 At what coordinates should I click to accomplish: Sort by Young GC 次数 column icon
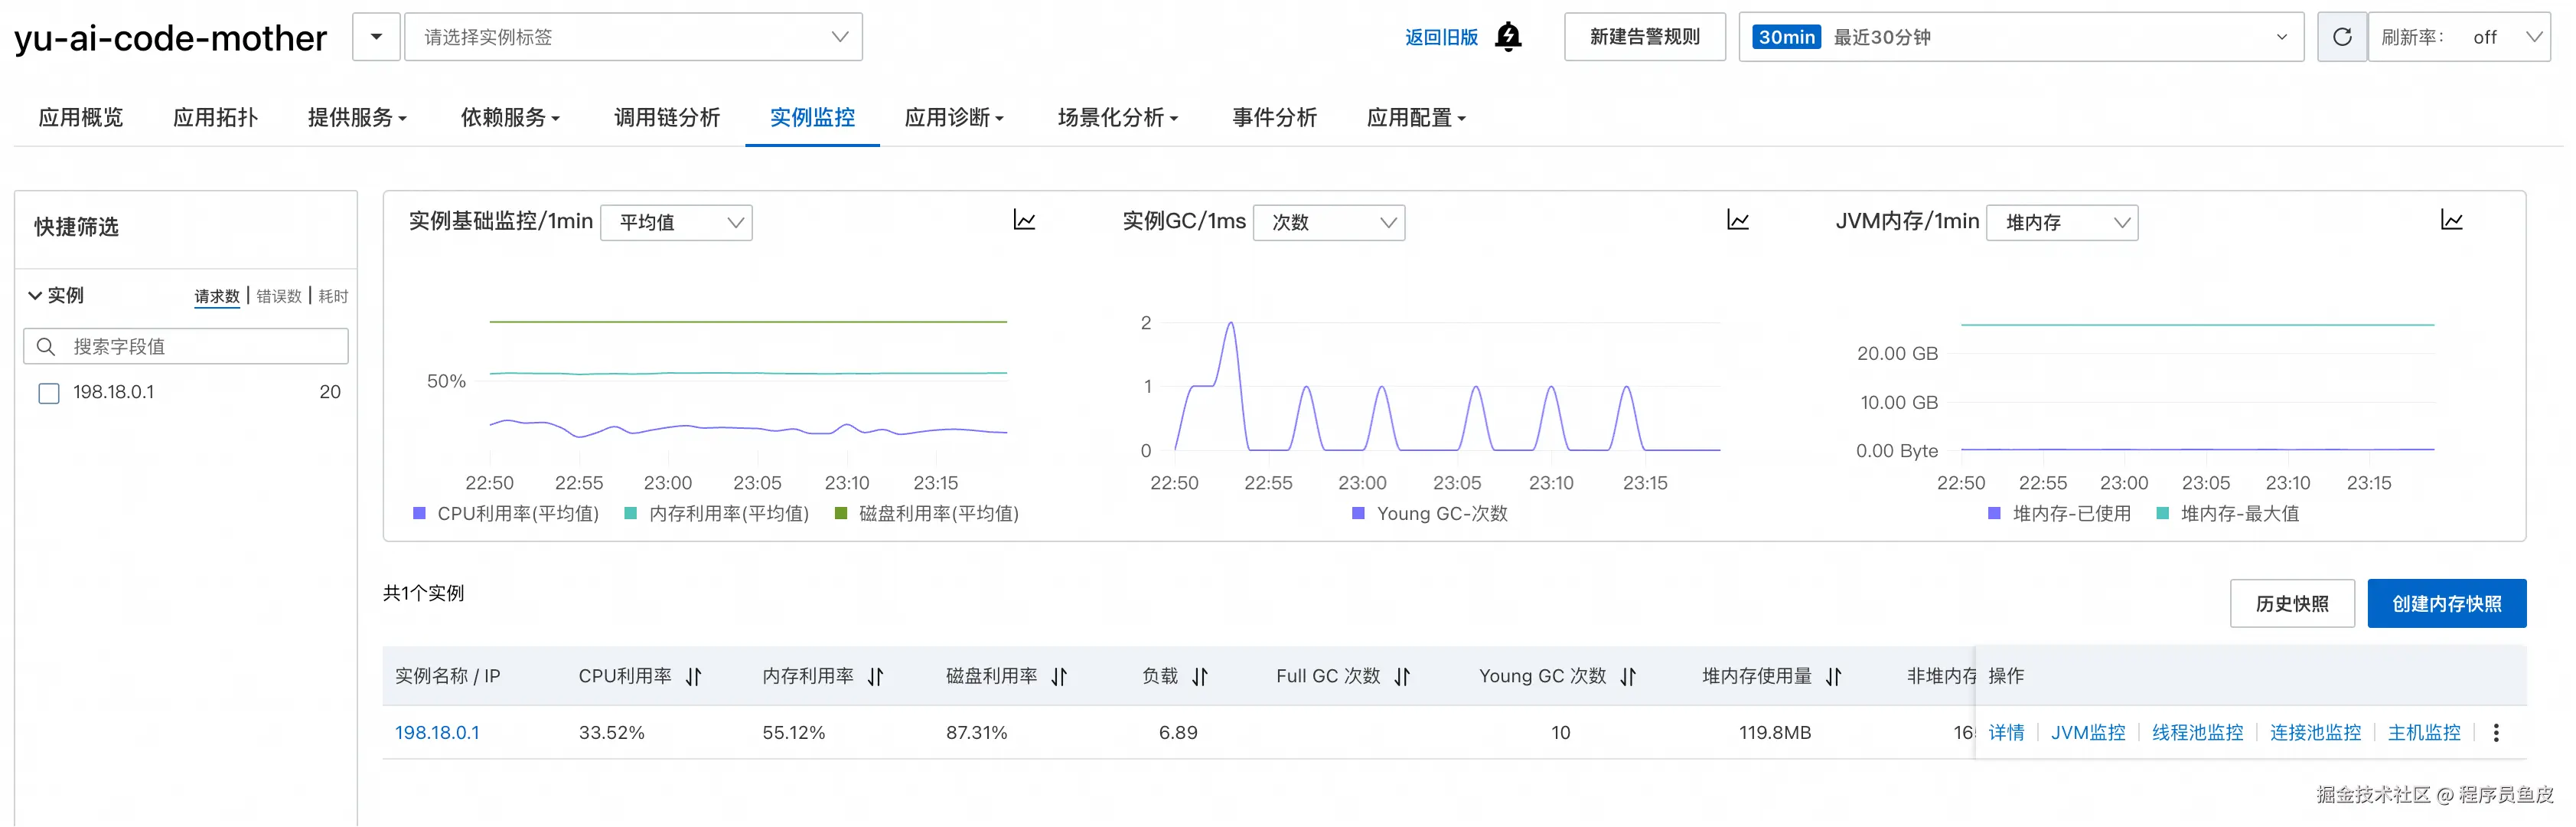tap(1628, 677)
